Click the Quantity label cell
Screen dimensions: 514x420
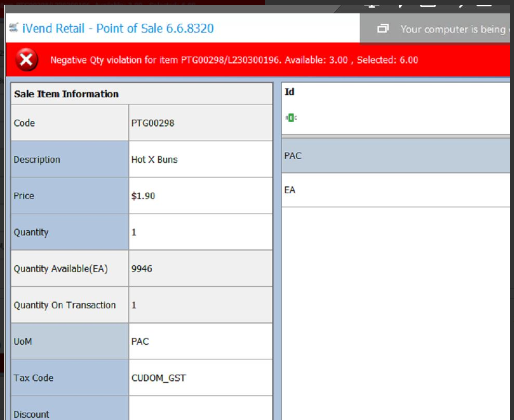click(70, 232)
